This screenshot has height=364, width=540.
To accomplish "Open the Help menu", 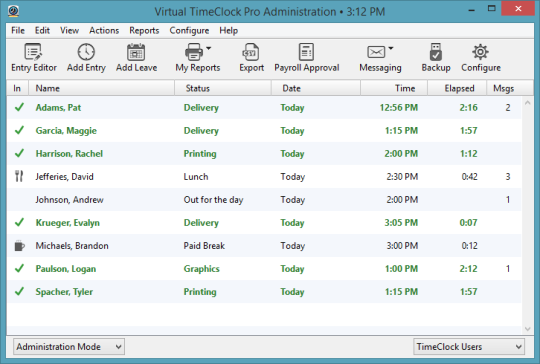I will pyautogui.click(x=229, y=30).
